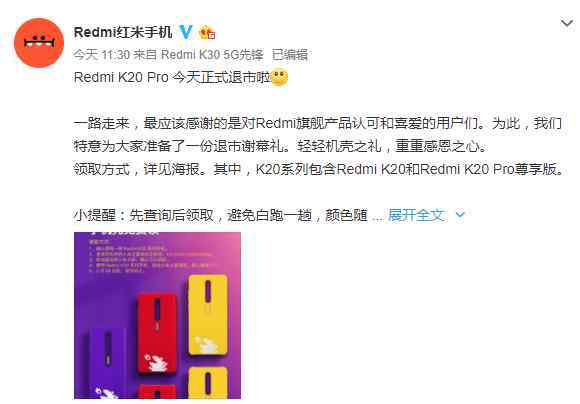This screenshot has height=404, width=580.
Task: Open the Redmi orange profile avatar
Action: (39, 43)
